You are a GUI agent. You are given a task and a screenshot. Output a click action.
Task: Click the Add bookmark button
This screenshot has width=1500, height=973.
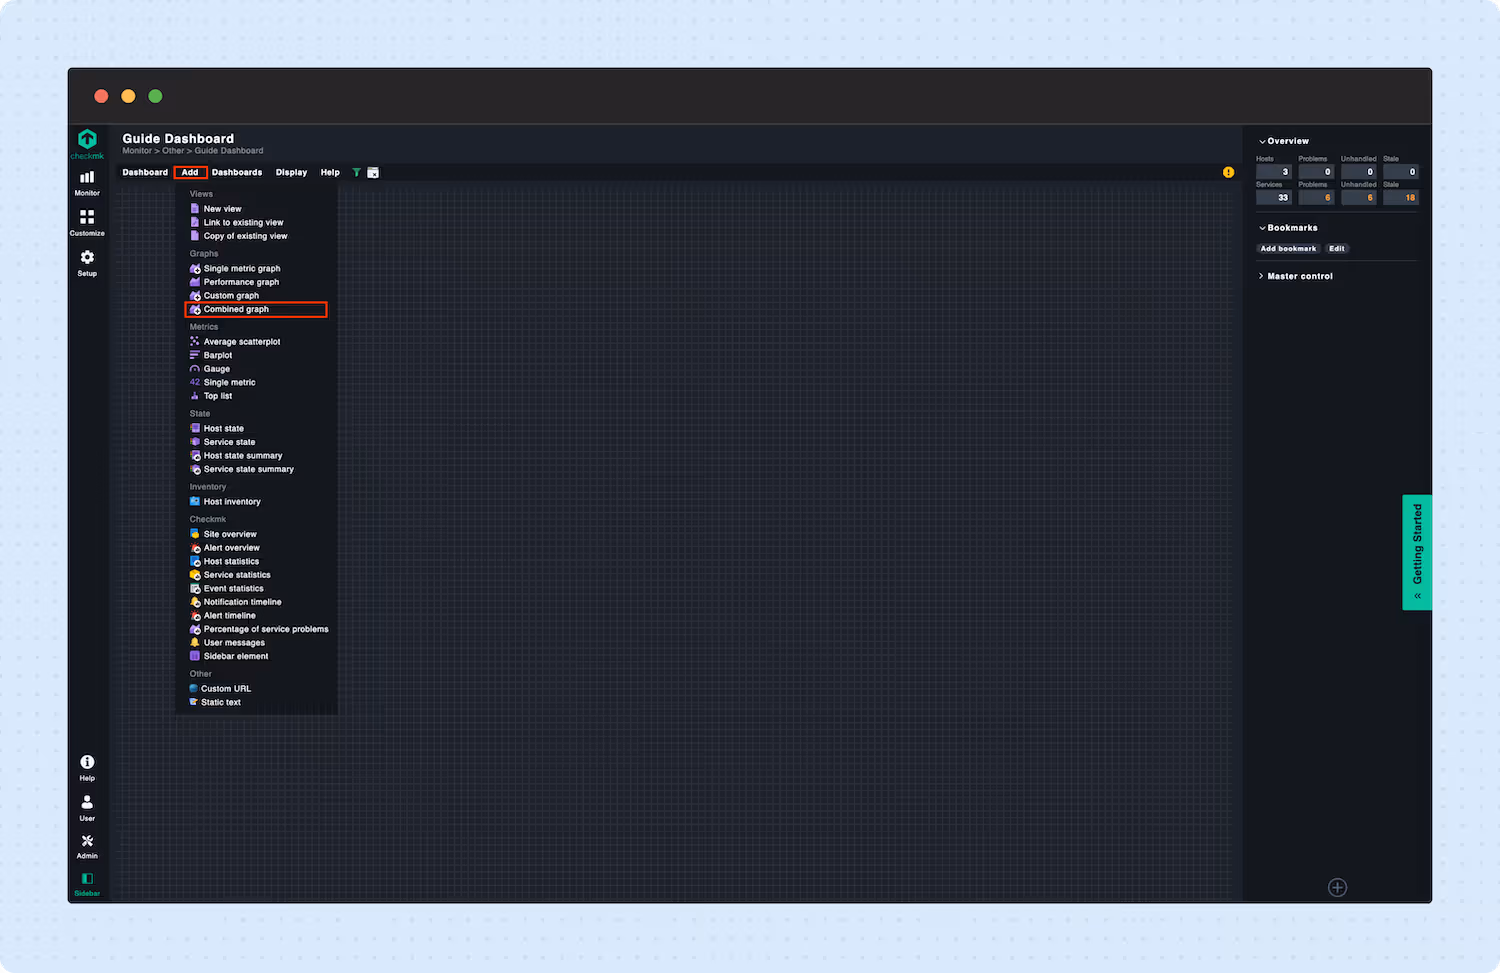click(1288, 248)
